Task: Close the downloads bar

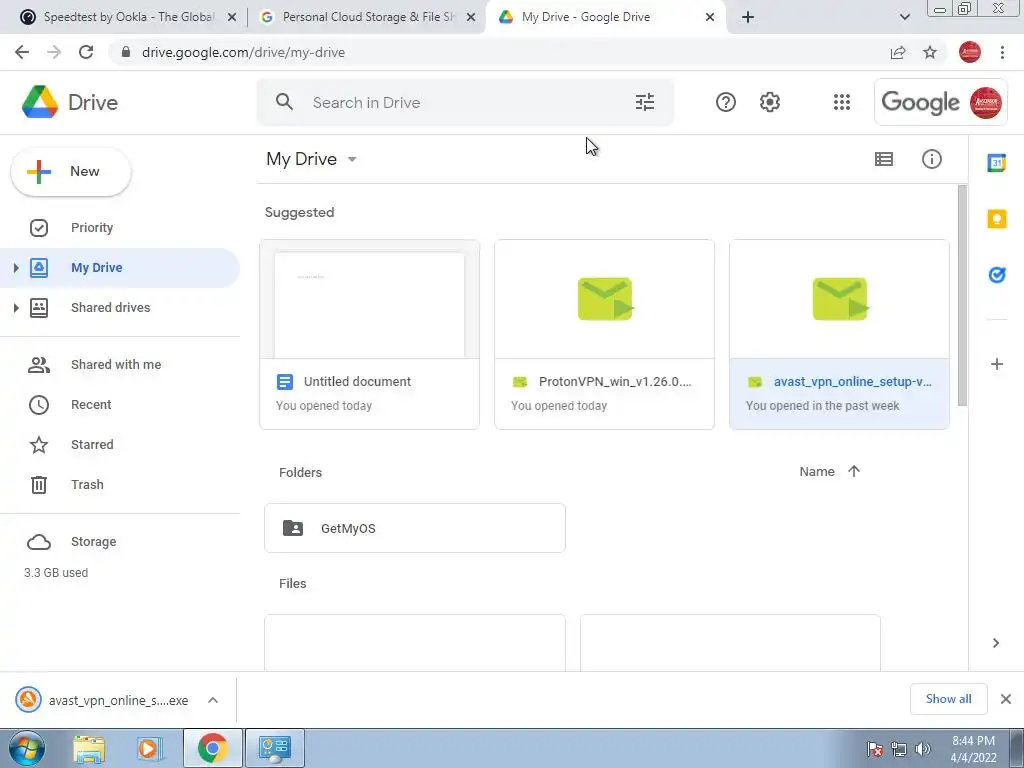Action: 1006,699
